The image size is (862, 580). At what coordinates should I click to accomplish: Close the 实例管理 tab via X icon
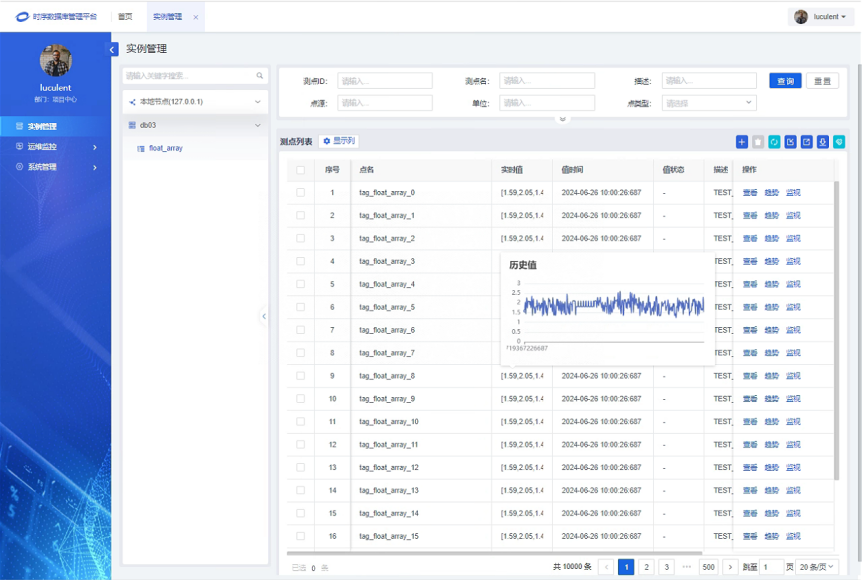click(196, 17)
